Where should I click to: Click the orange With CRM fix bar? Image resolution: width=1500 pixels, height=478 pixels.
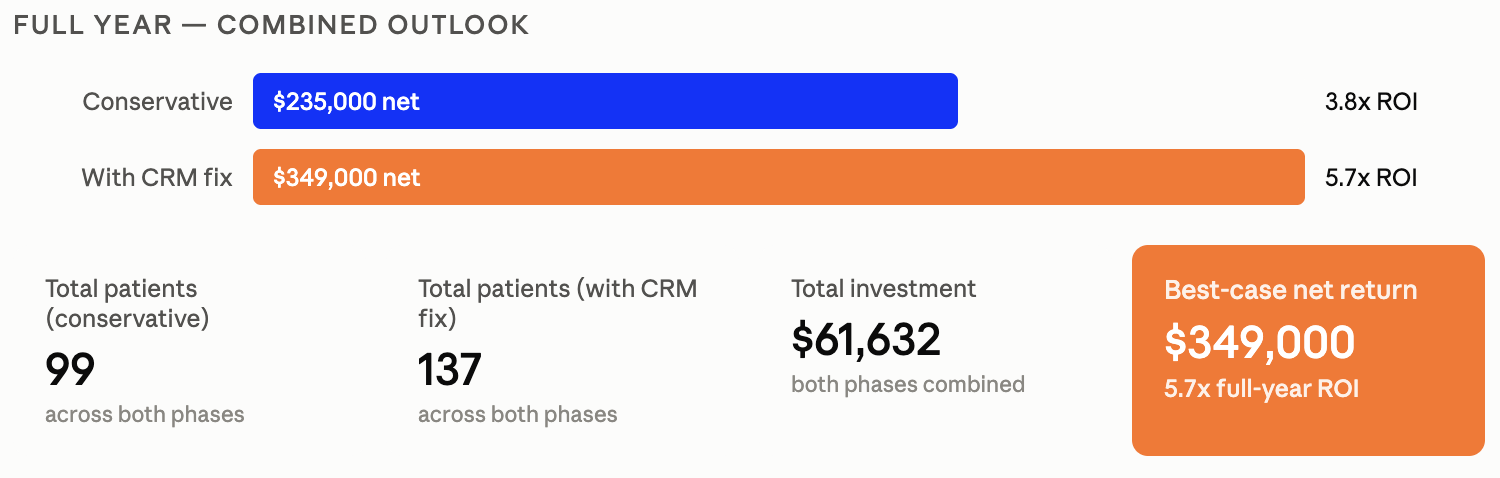coord(779,177)
